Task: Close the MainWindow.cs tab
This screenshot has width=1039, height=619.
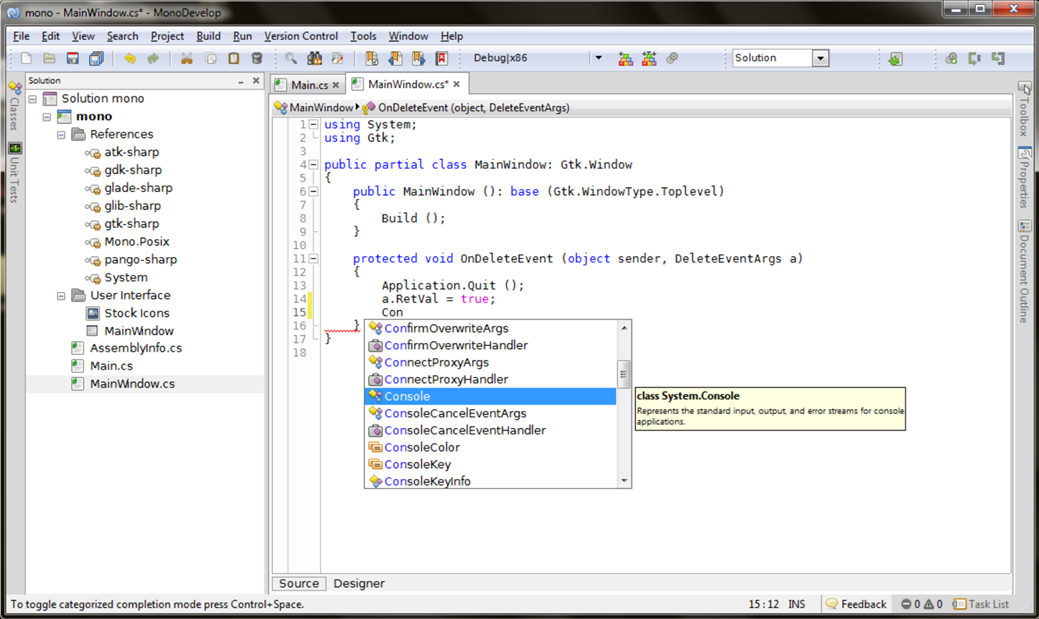Action: click(457, 84)
